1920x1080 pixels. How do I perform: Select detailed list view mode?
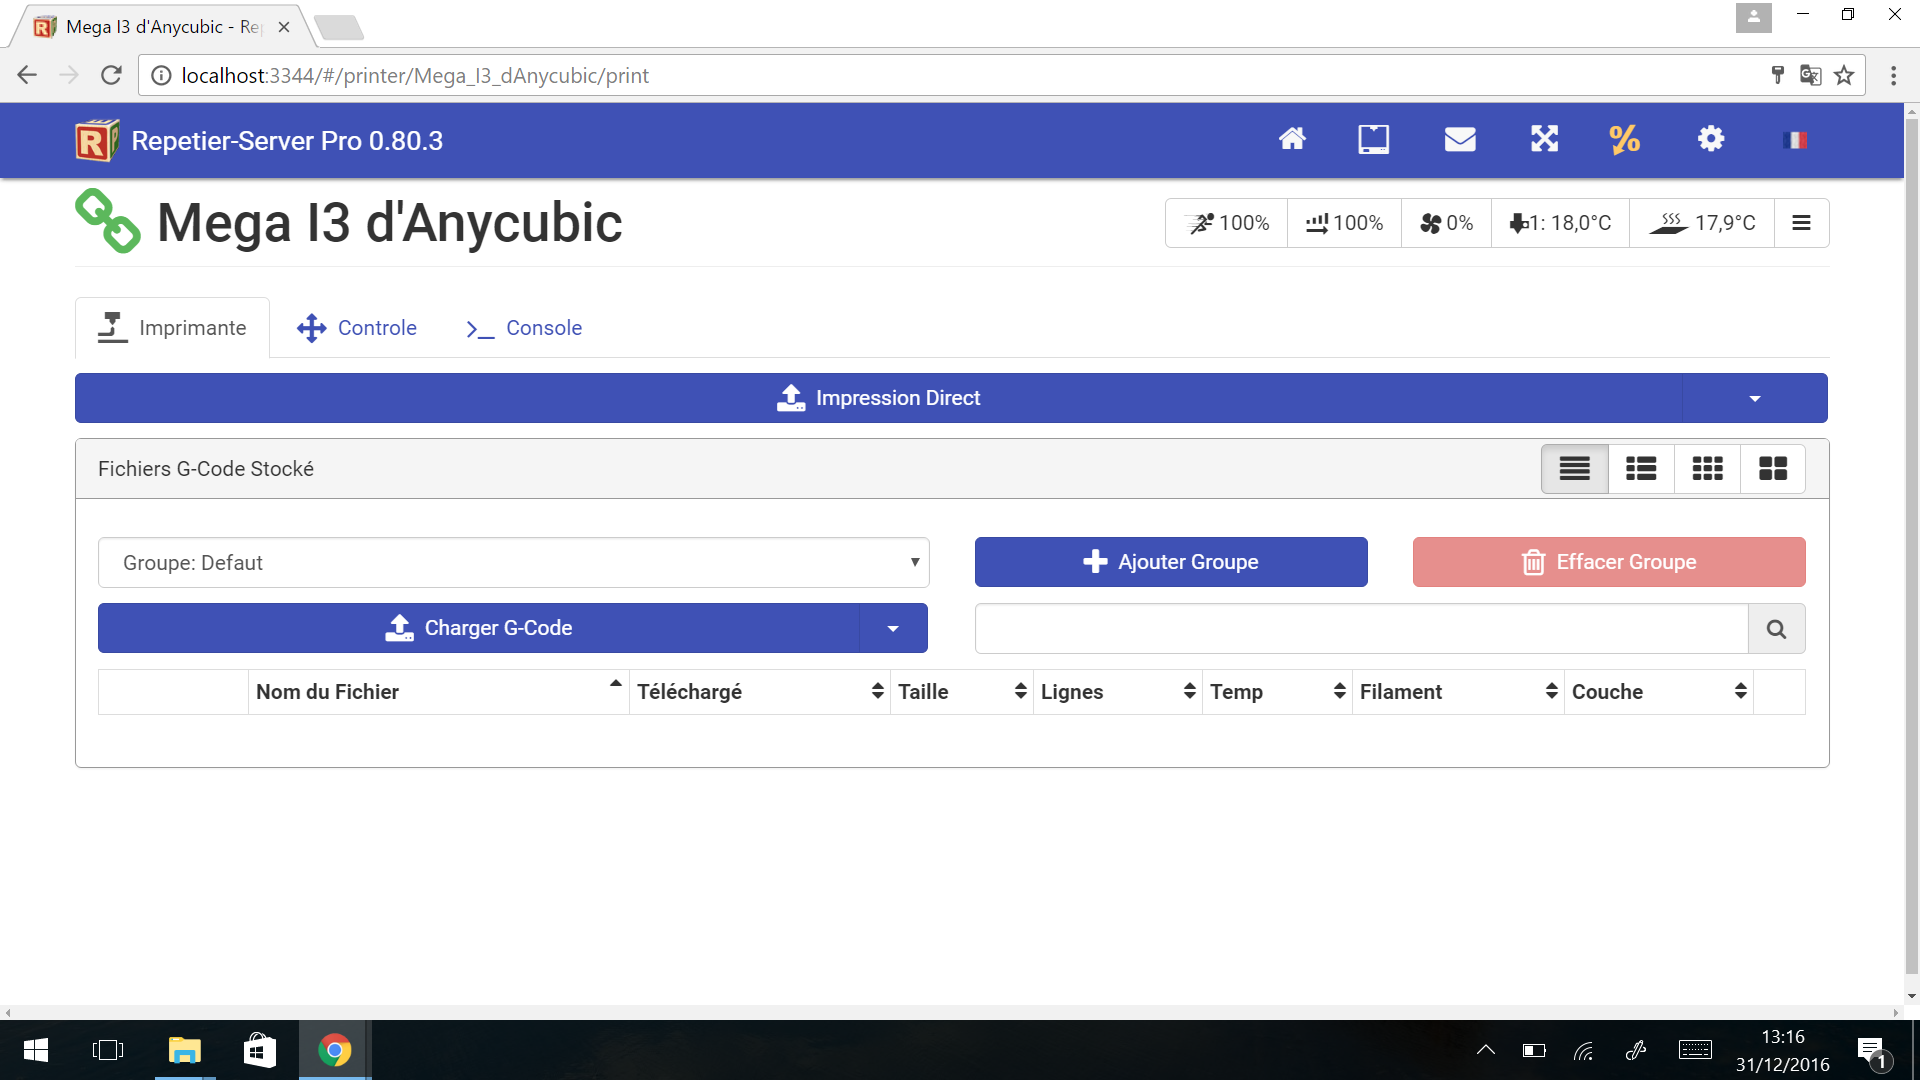coord(1641,469)
